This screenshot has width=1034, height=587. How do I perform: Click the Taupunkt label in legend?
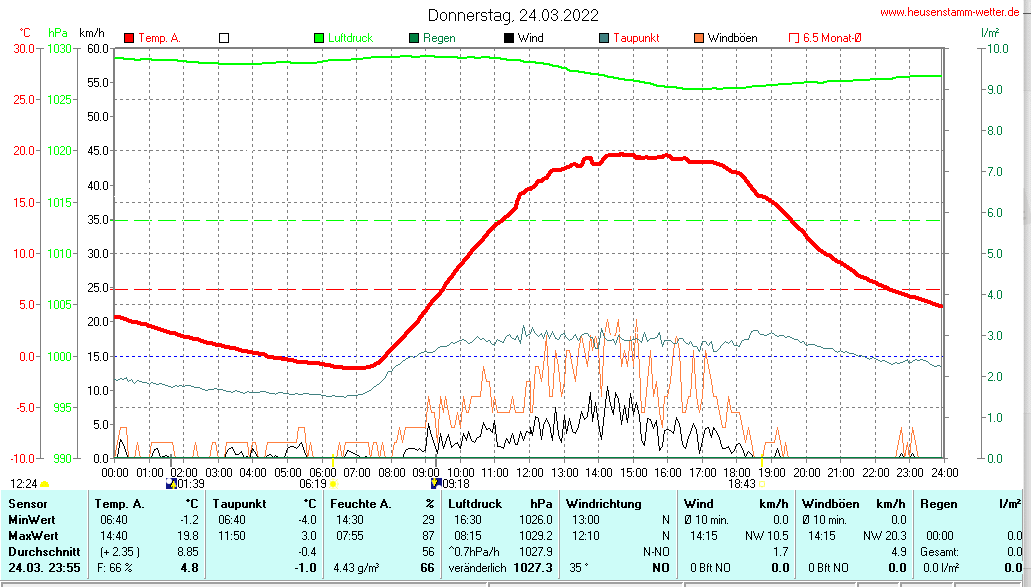click(x=636, y=38)
